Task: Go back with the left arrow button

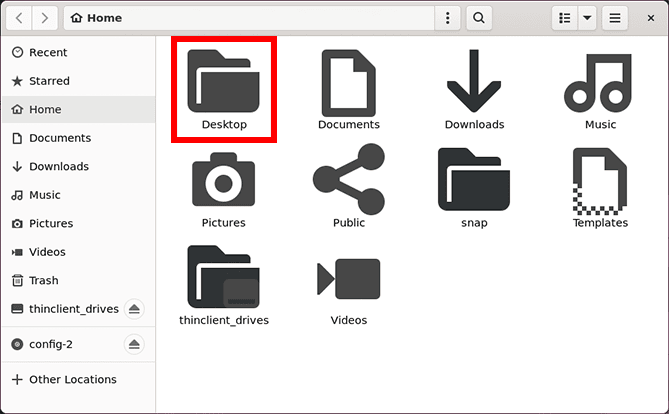Action: tap(19, 18)
